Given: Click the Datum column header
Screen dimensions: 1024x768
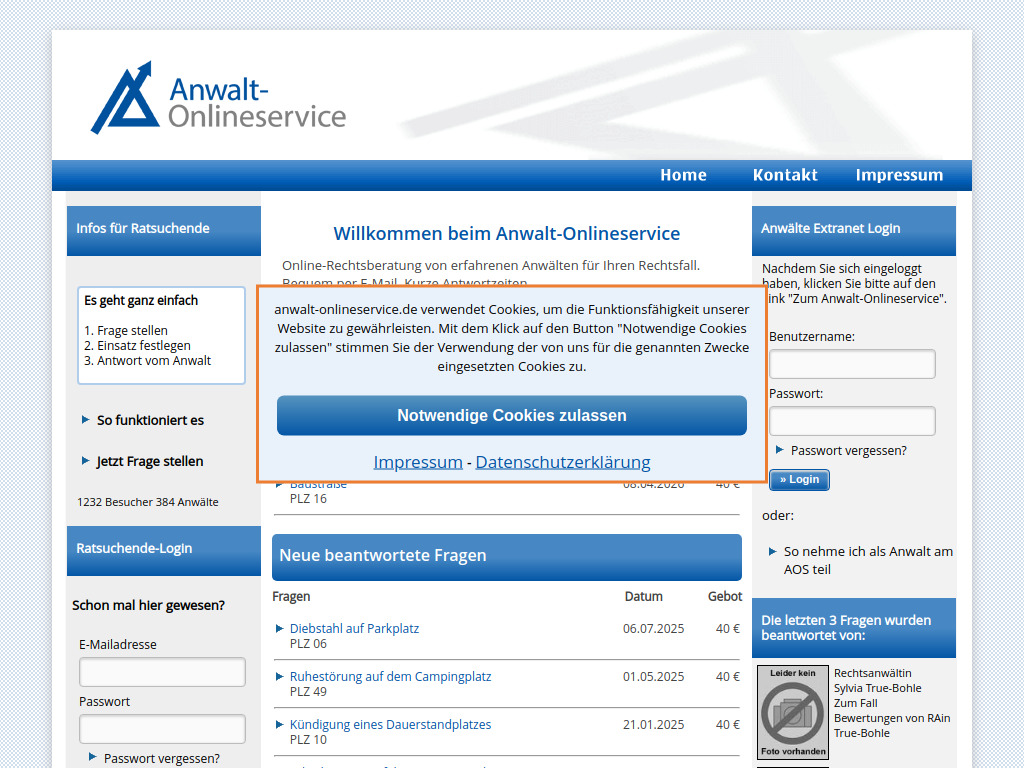Looking at the screenshot, I should [x=643, y=596].
